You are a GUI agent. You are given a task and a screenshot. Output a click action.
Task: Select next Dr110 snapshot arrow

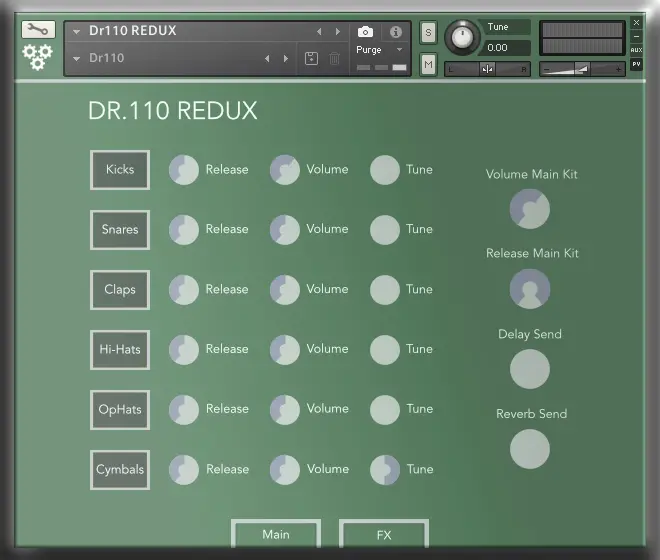286,59
